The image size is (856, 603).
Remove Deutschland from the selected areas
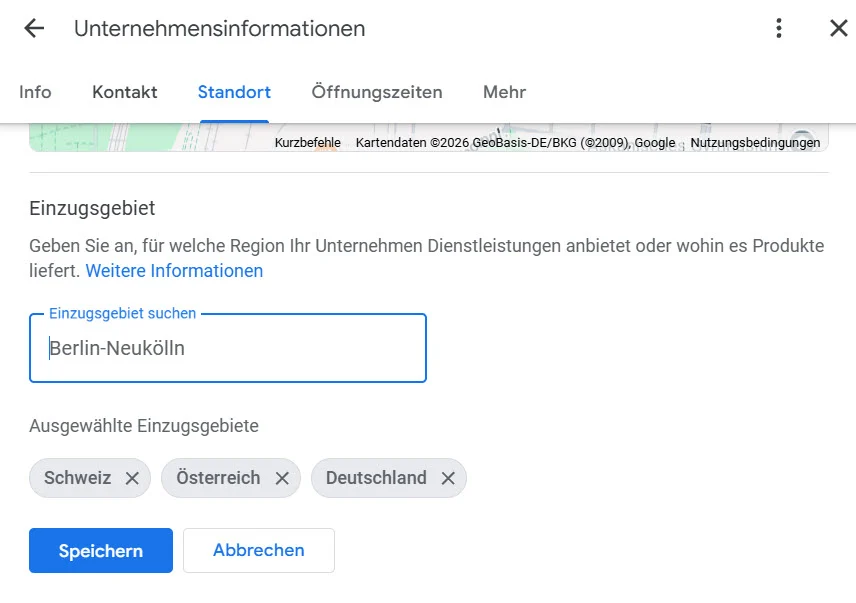tap(449, 478)
